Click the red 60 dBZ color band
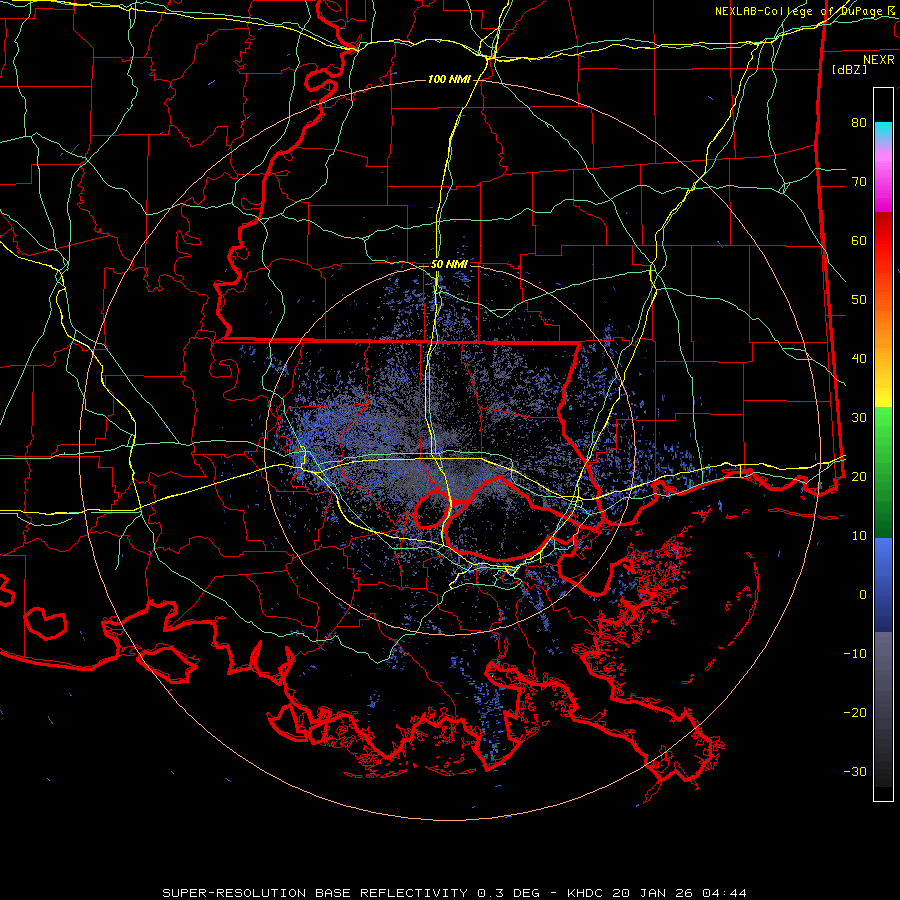The image size is (900, 900). [883, 240]
